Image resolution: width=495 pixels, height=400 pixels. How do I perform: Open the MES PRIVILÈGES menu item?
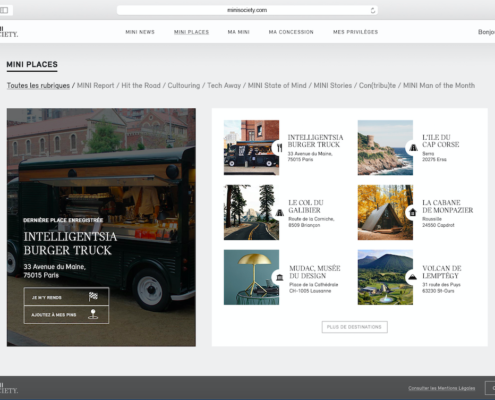click(x=355, y=32)
